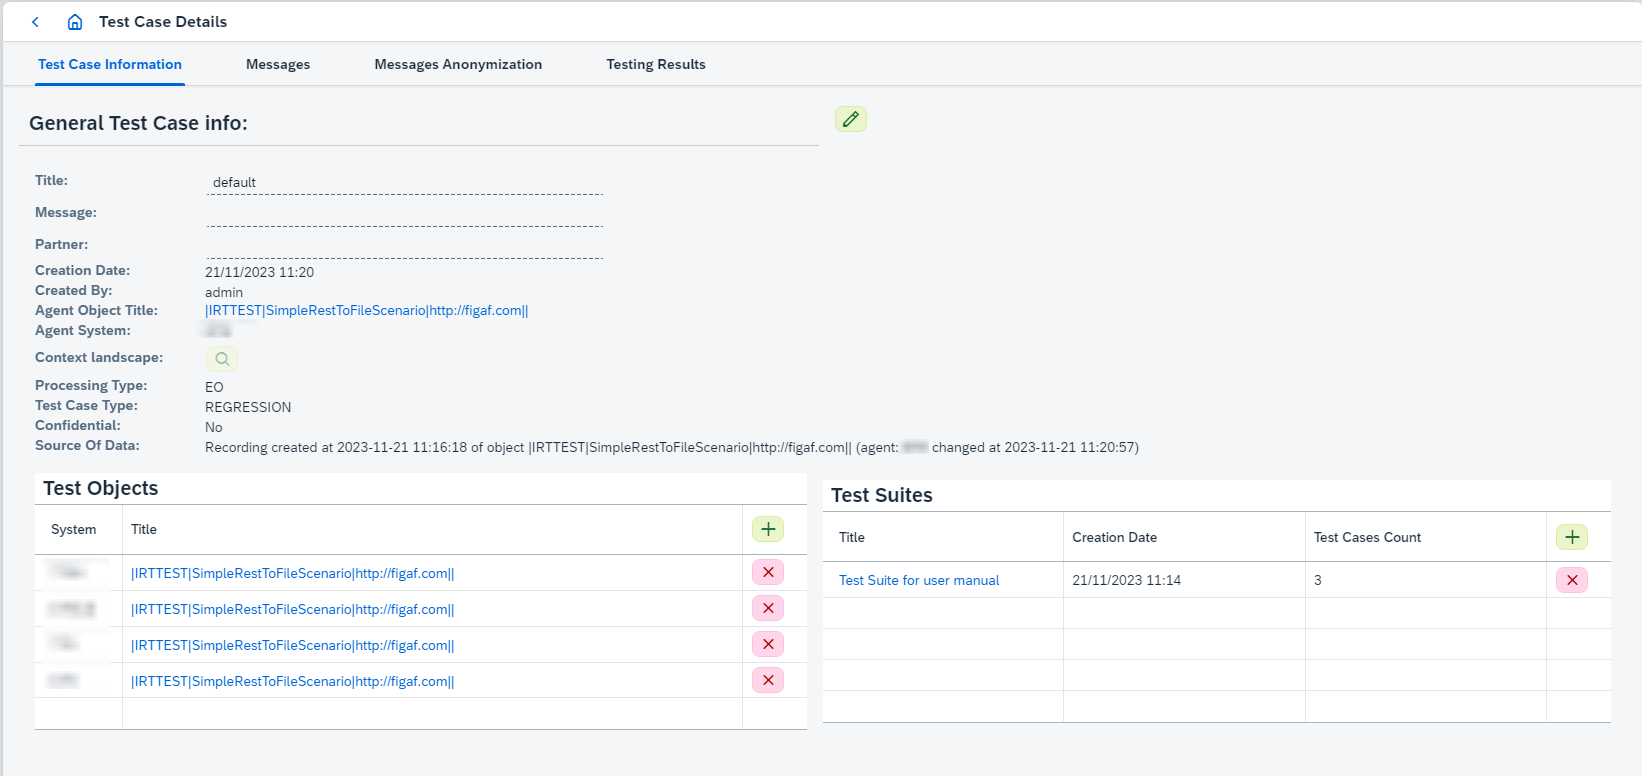Screen dimensions: 1642x776
Task: Click the General Test Case info heading
Action: coord(138,123)
